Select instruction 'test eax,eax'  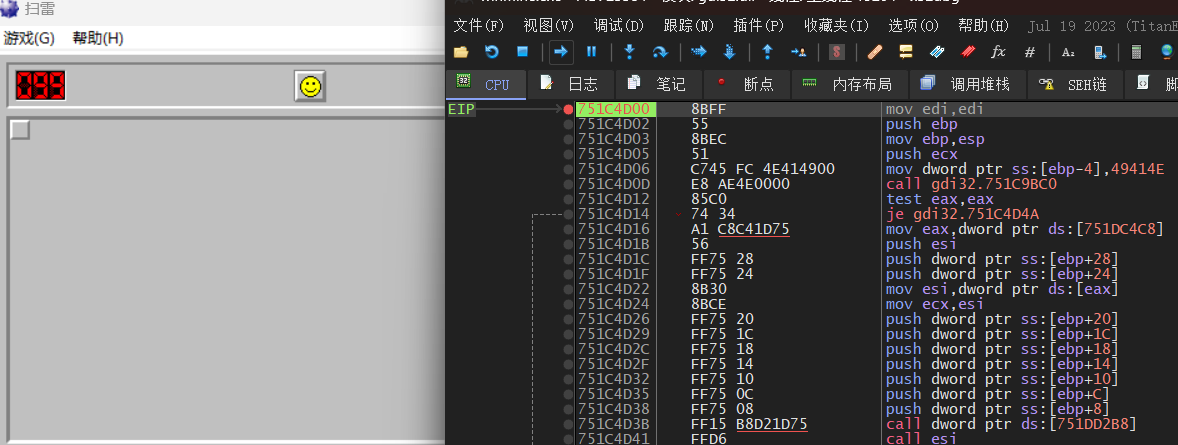[939, 199]
